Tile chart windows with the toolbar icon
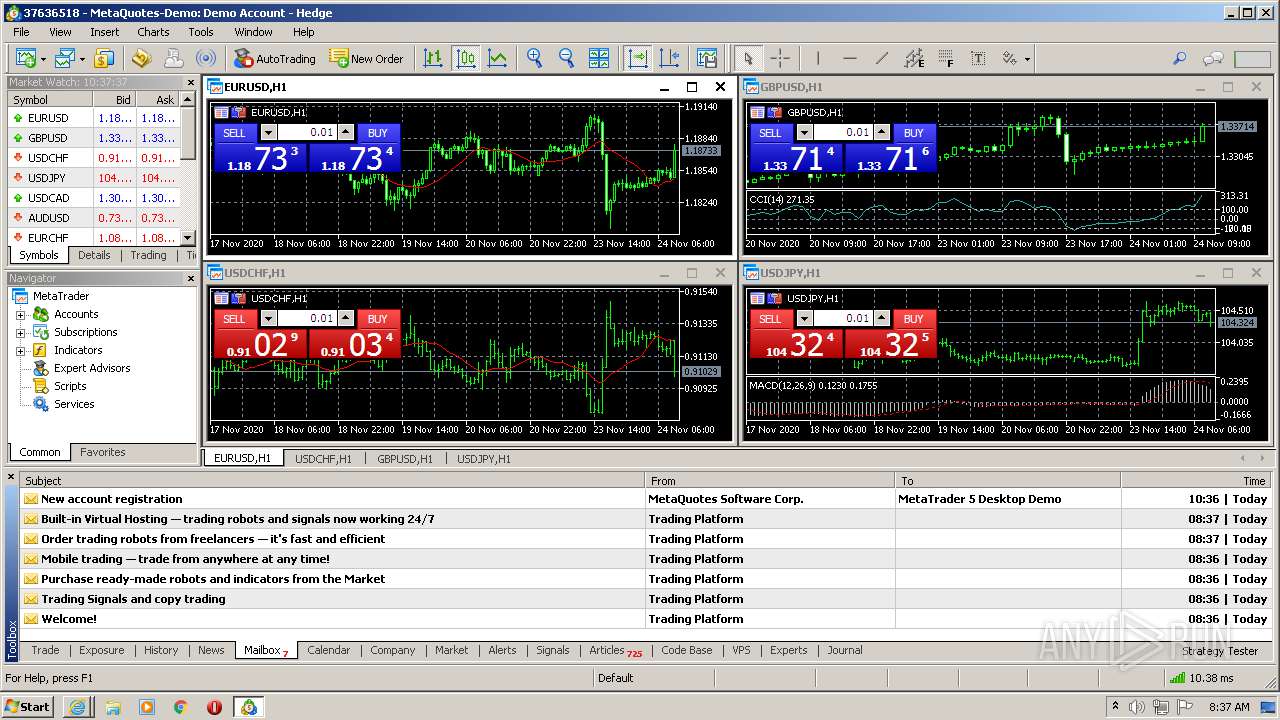 pyautogui.click(x=598, y=58)
